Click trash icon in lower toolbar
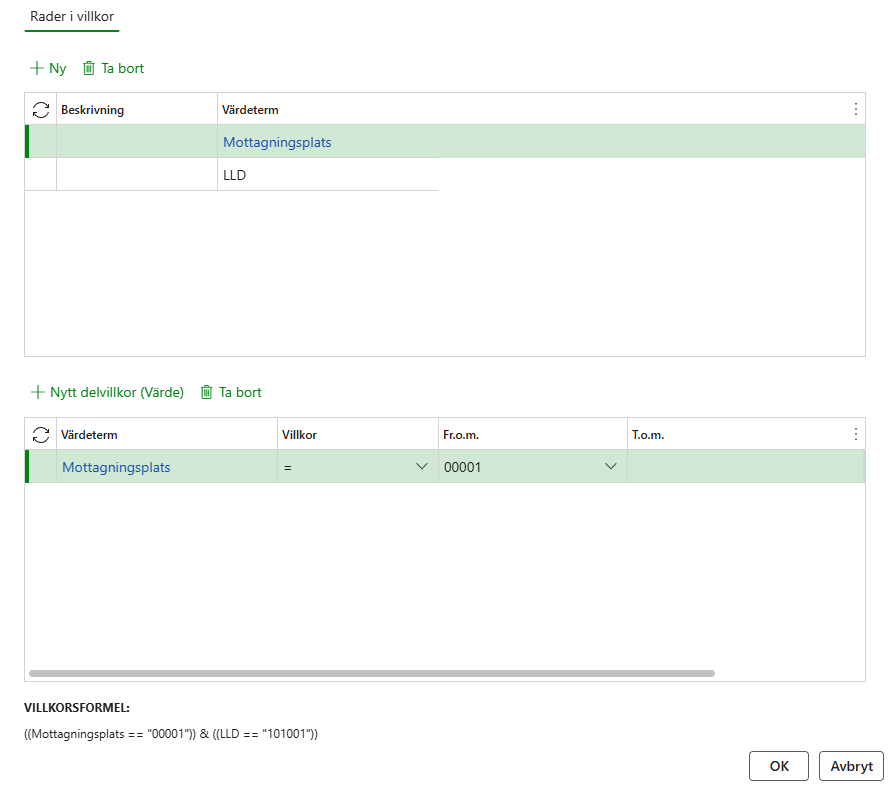 (x=207, y=393)
